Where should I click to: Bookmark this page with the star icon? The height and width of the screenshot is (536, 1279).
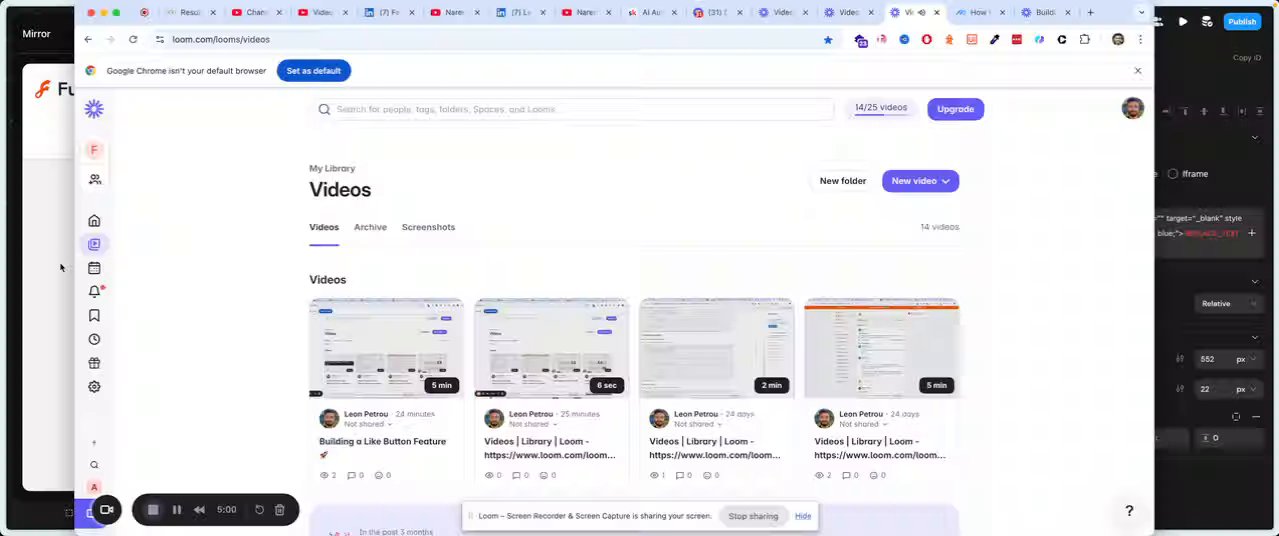point(828,40)
